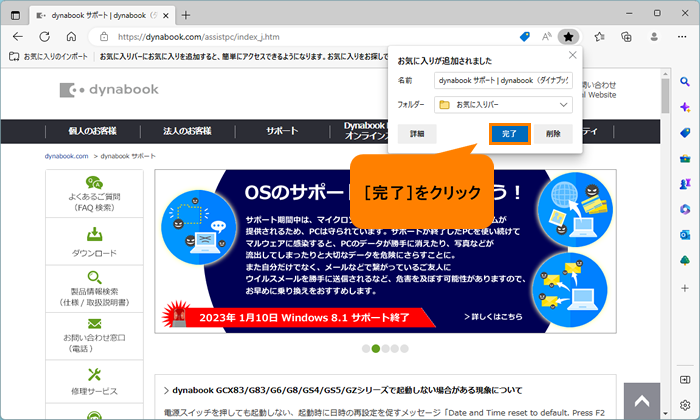Click the filled star favorites icon
The image size is (700, 420).
[x=568, y=37]
